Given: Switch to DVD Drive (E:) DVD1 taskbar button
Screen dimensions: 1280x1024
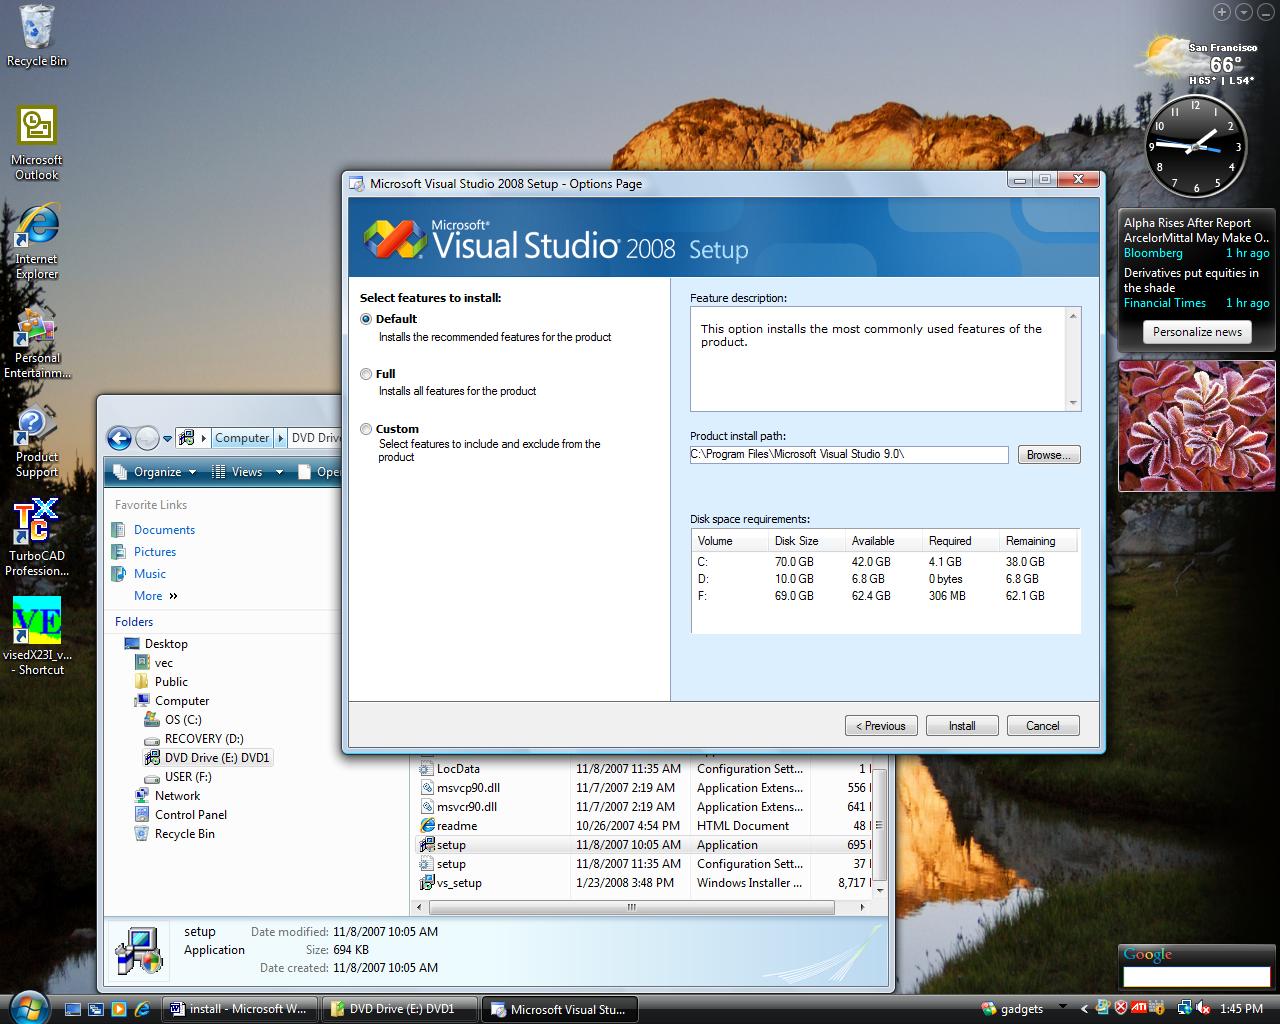Looking at the screenshot, I should 400,1009.
